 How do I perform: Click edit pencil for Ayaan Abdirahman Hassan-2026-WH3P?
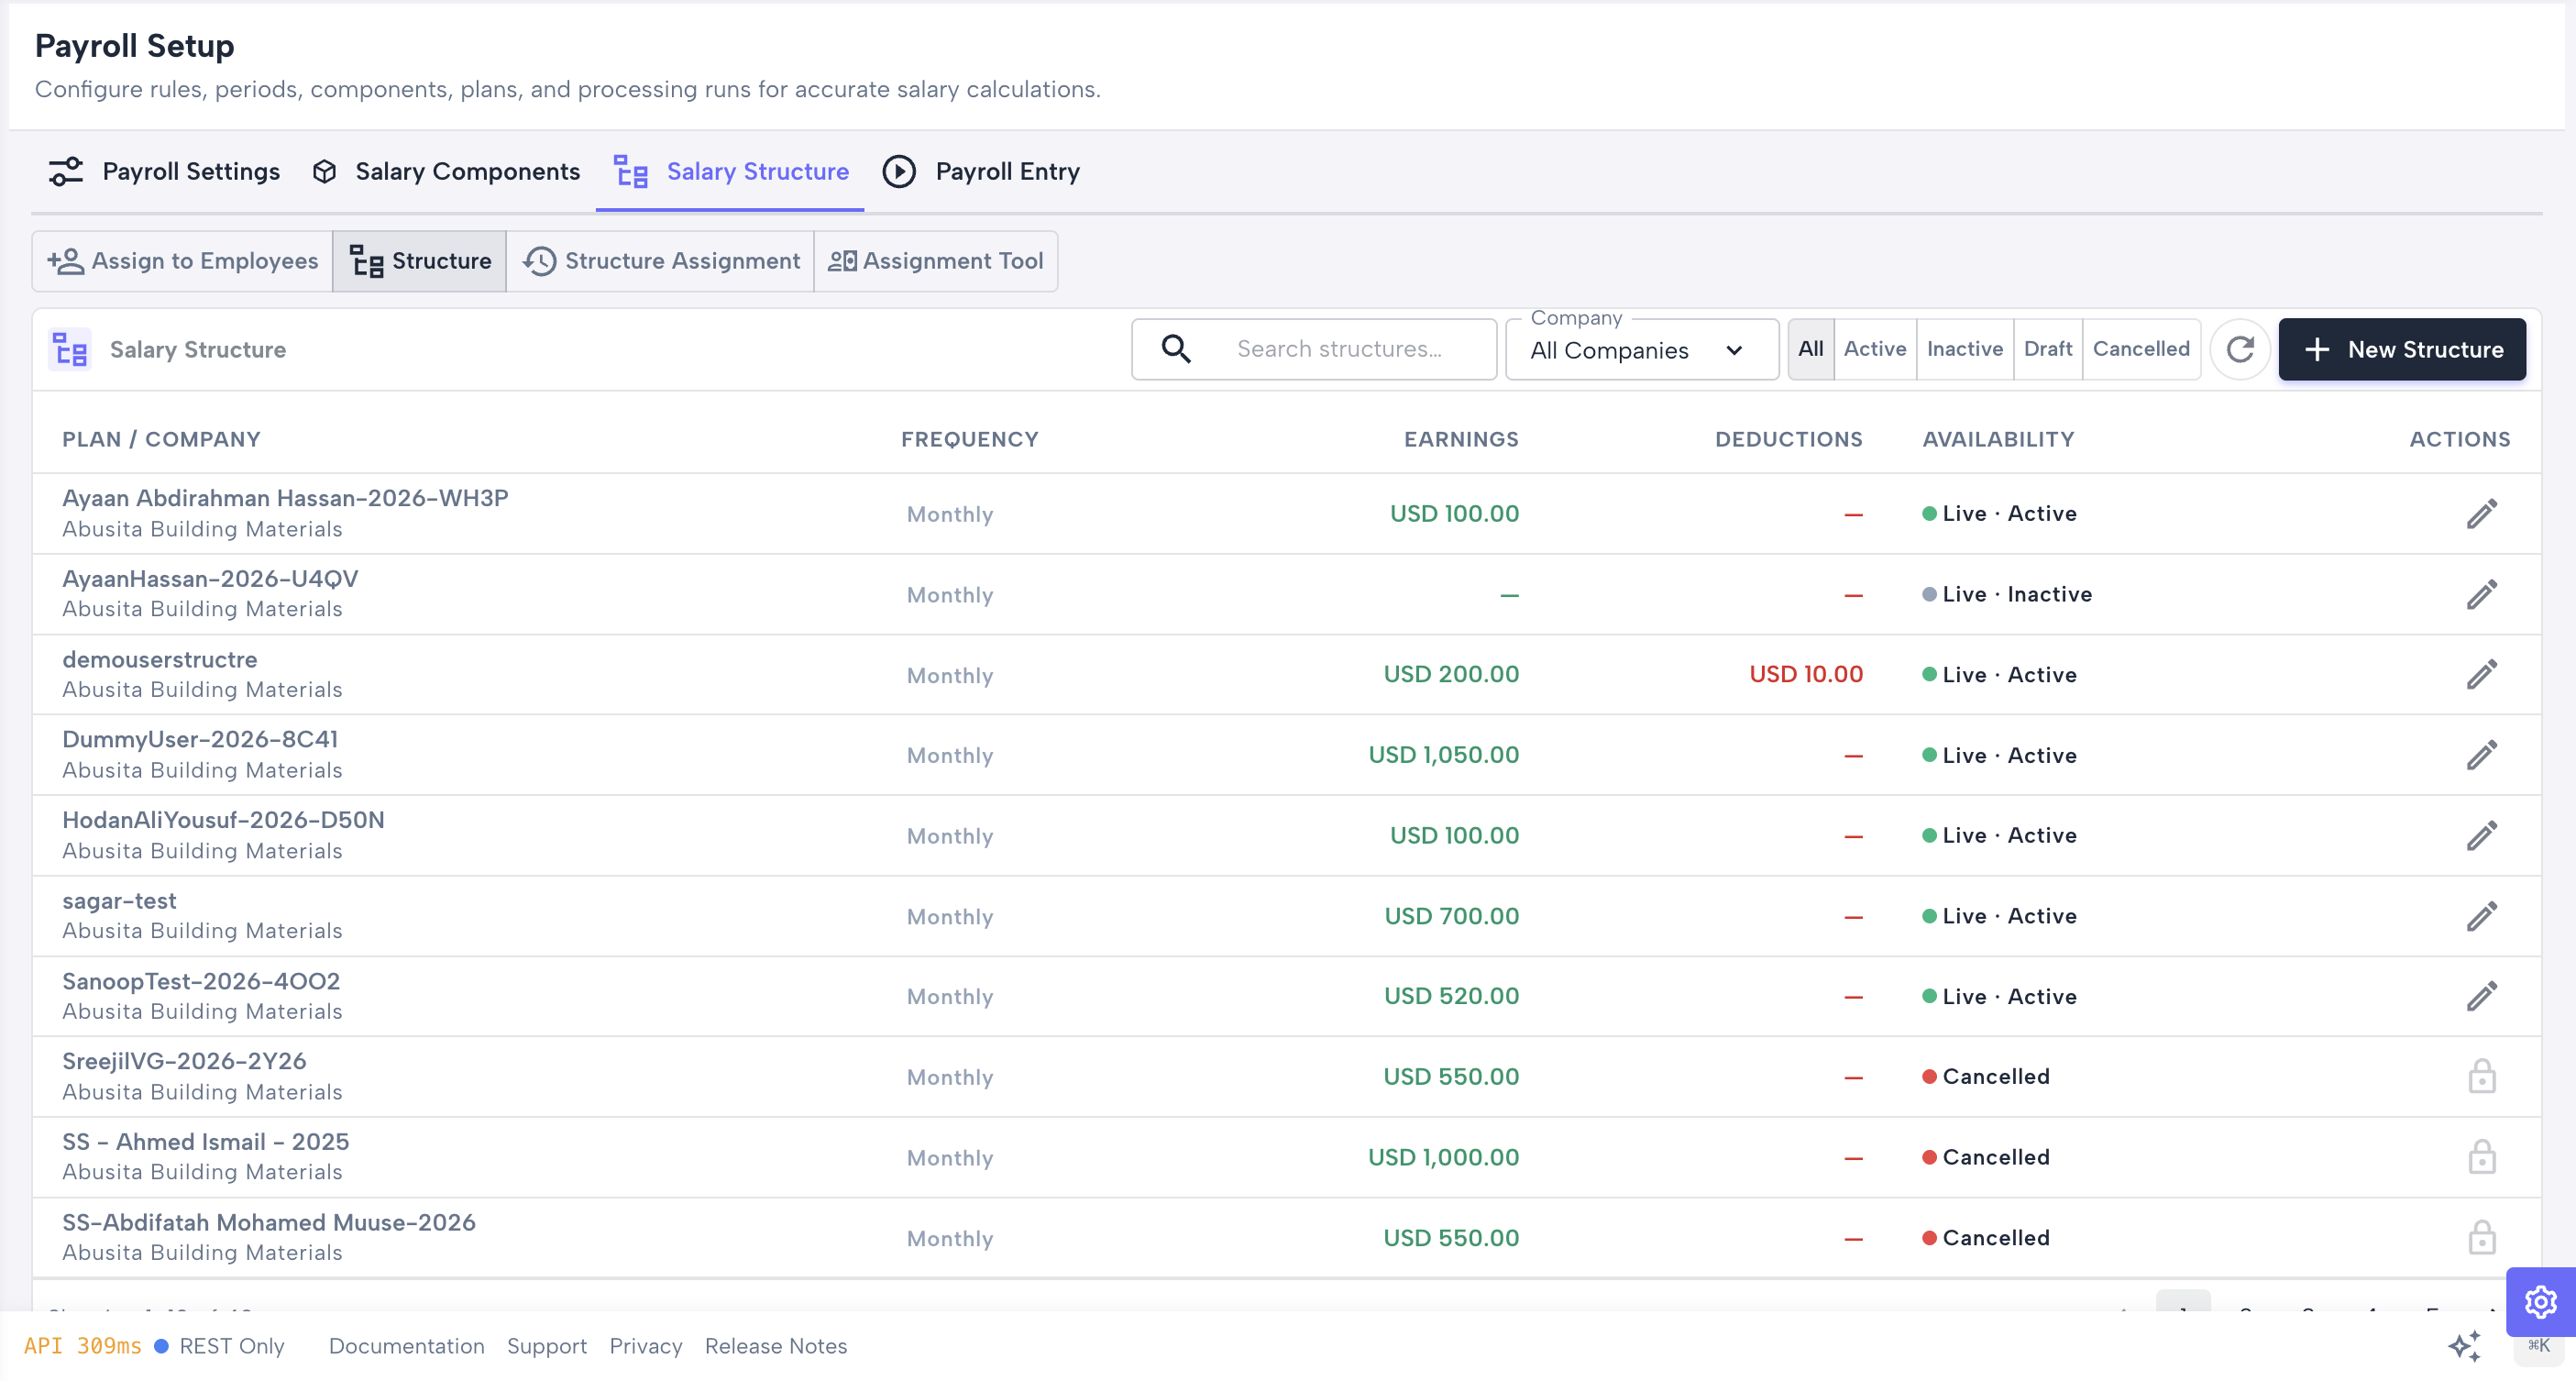click(x=2481, y=514)
